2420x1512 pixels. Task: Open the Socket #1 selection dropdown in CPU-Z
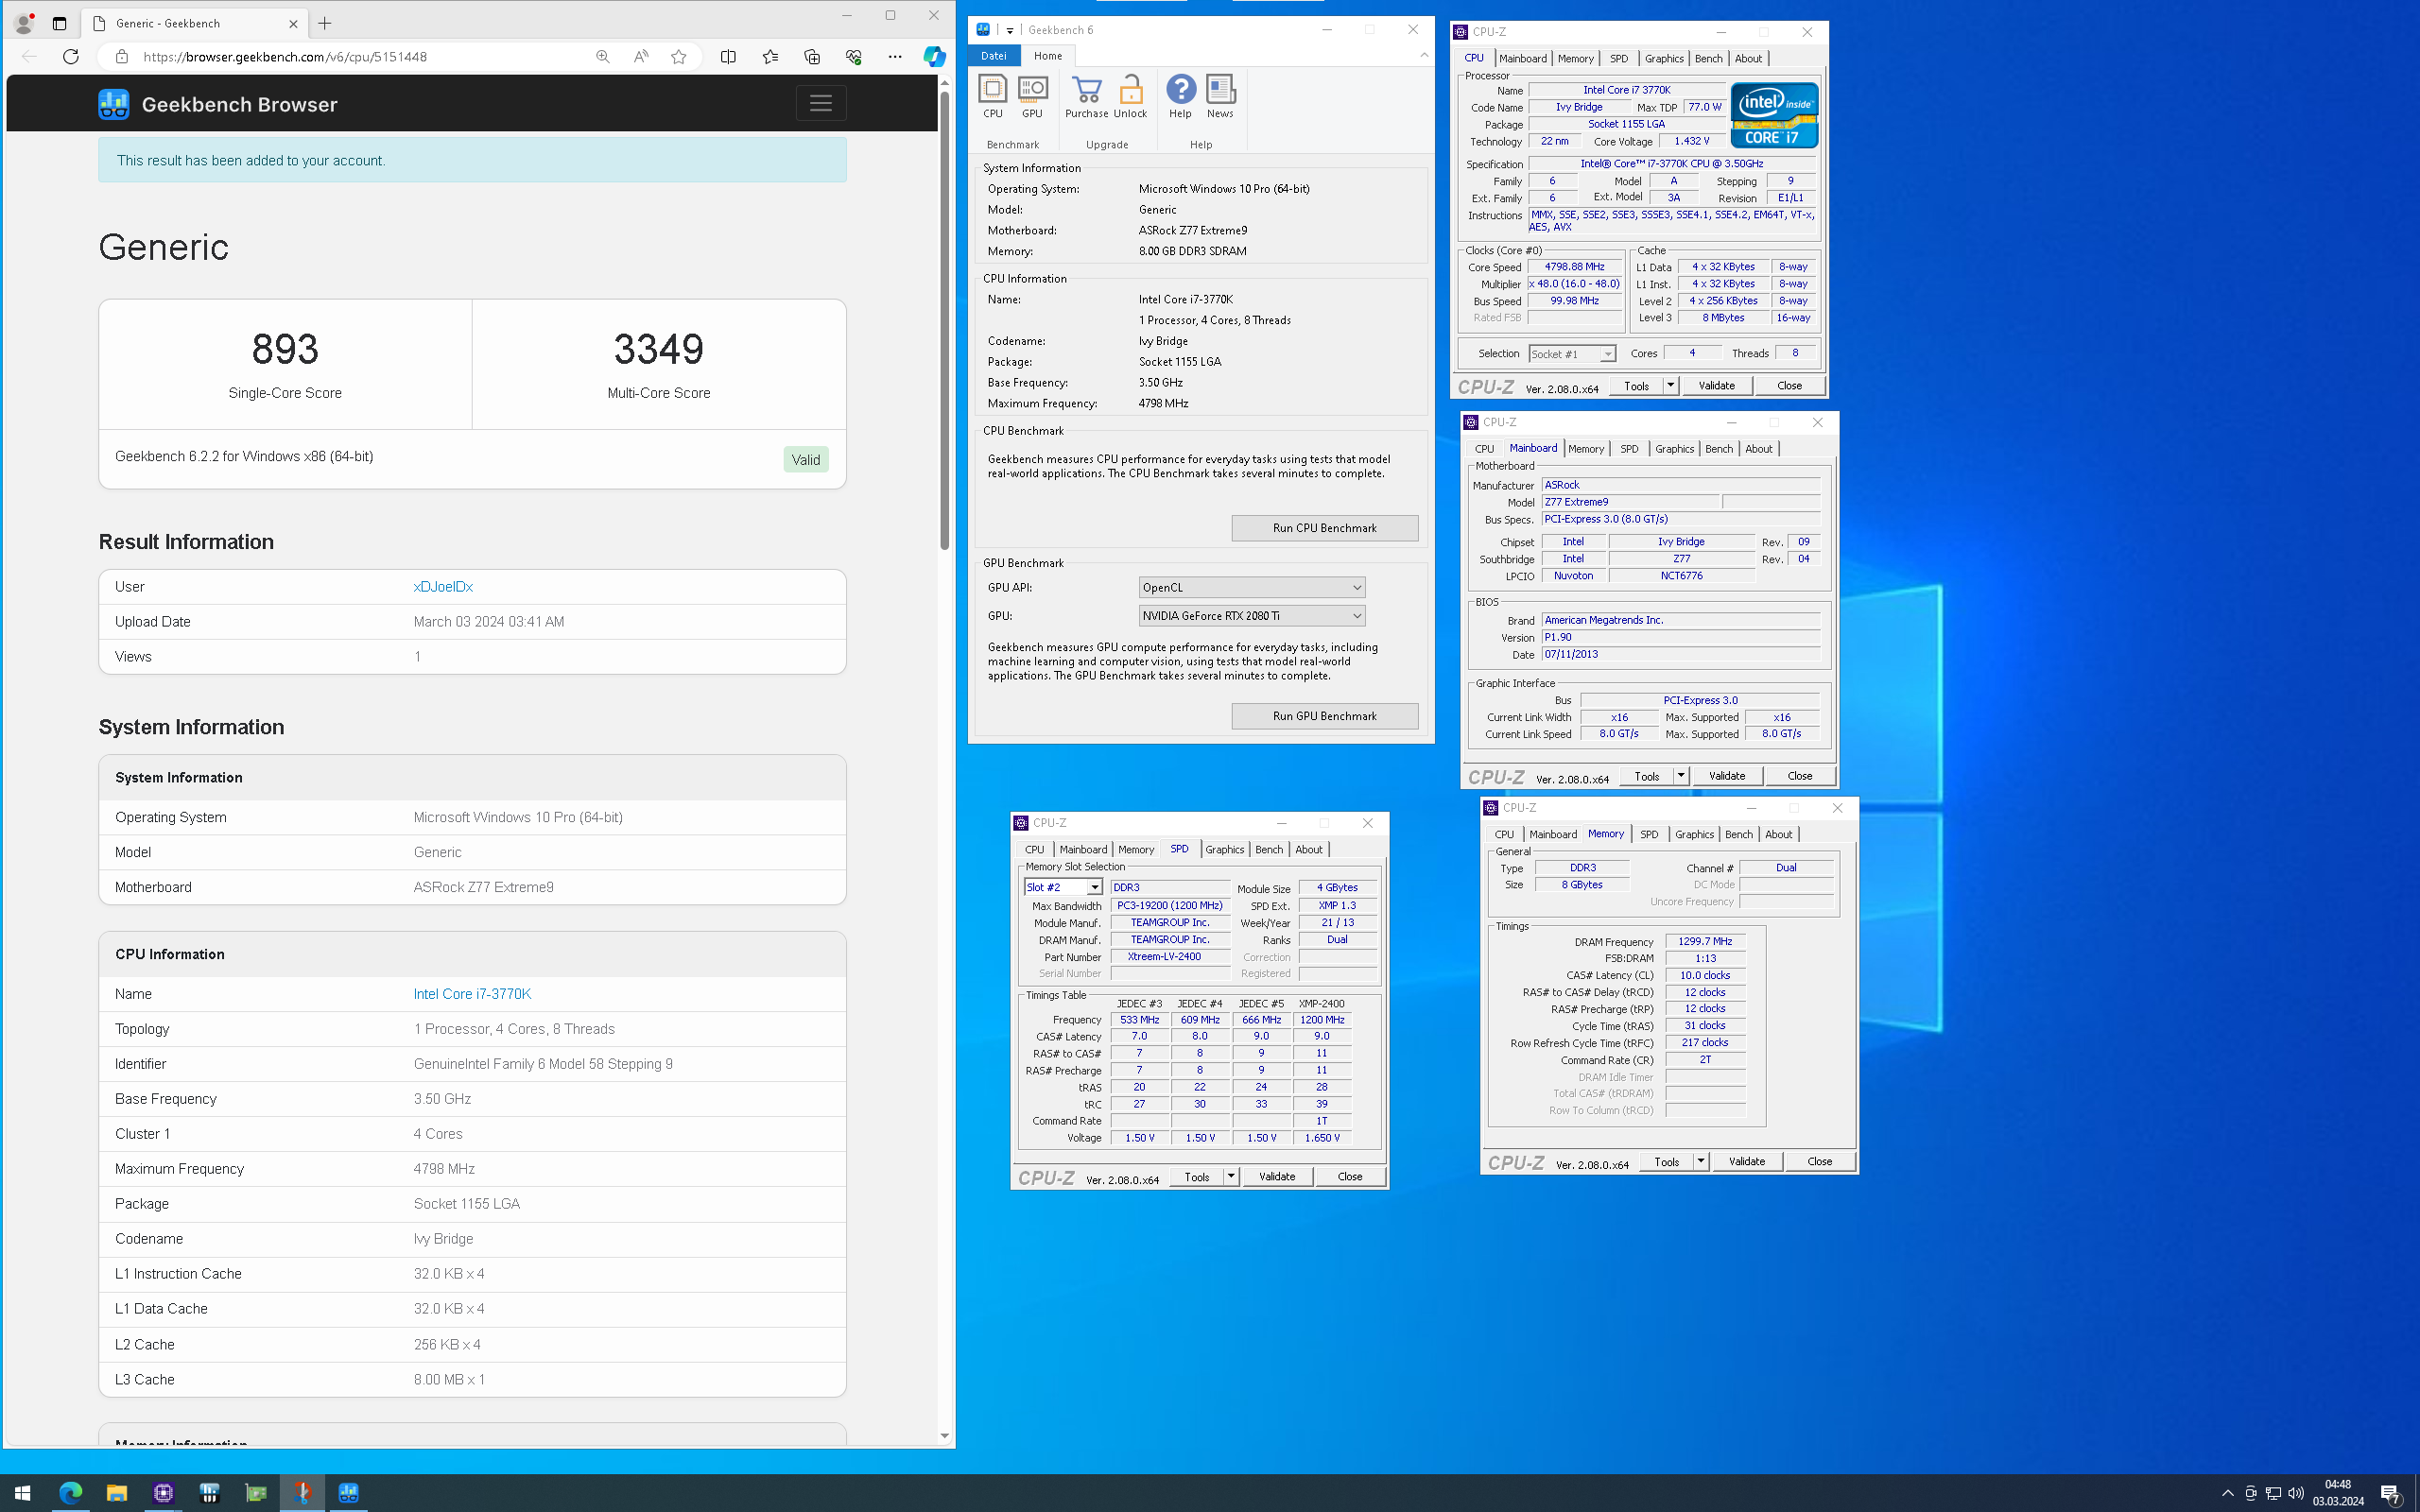point(1571,354)
